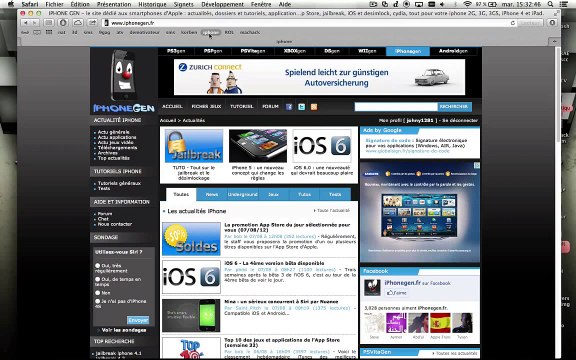Open AirPlay display menu bar icon
This screenshot has width=576, height=360.
pos(419,4)
